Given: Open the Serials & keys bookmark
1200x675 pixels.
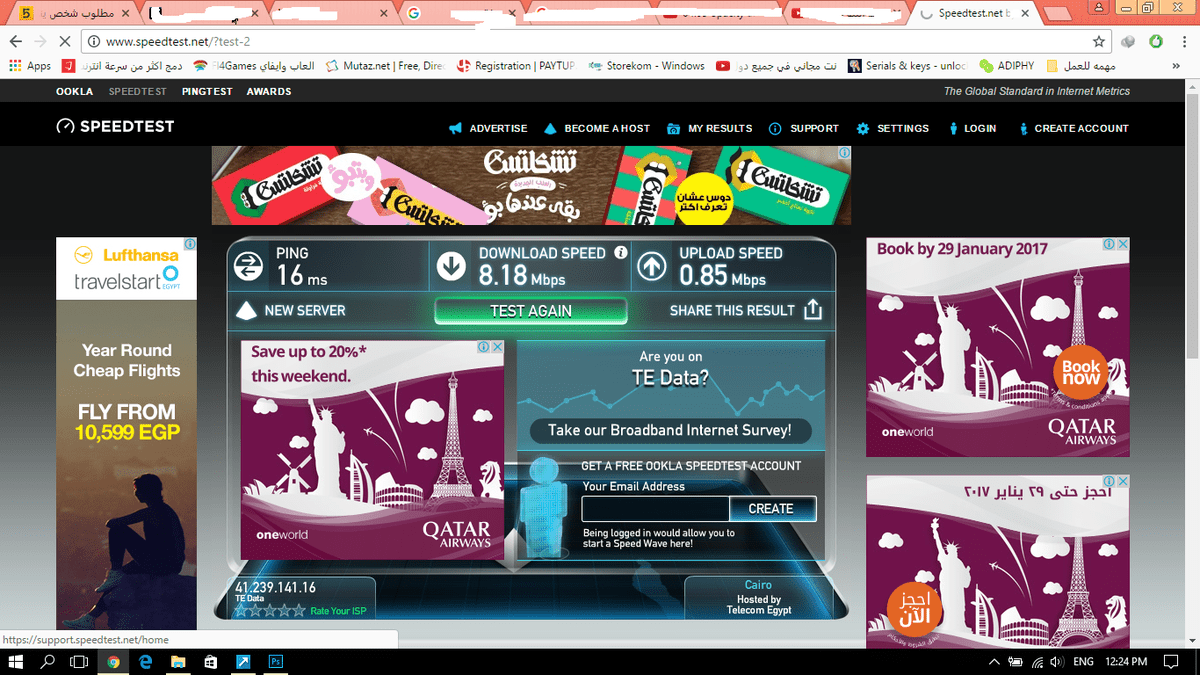Looking at the screenshot, I should click(x=907, y=66).
